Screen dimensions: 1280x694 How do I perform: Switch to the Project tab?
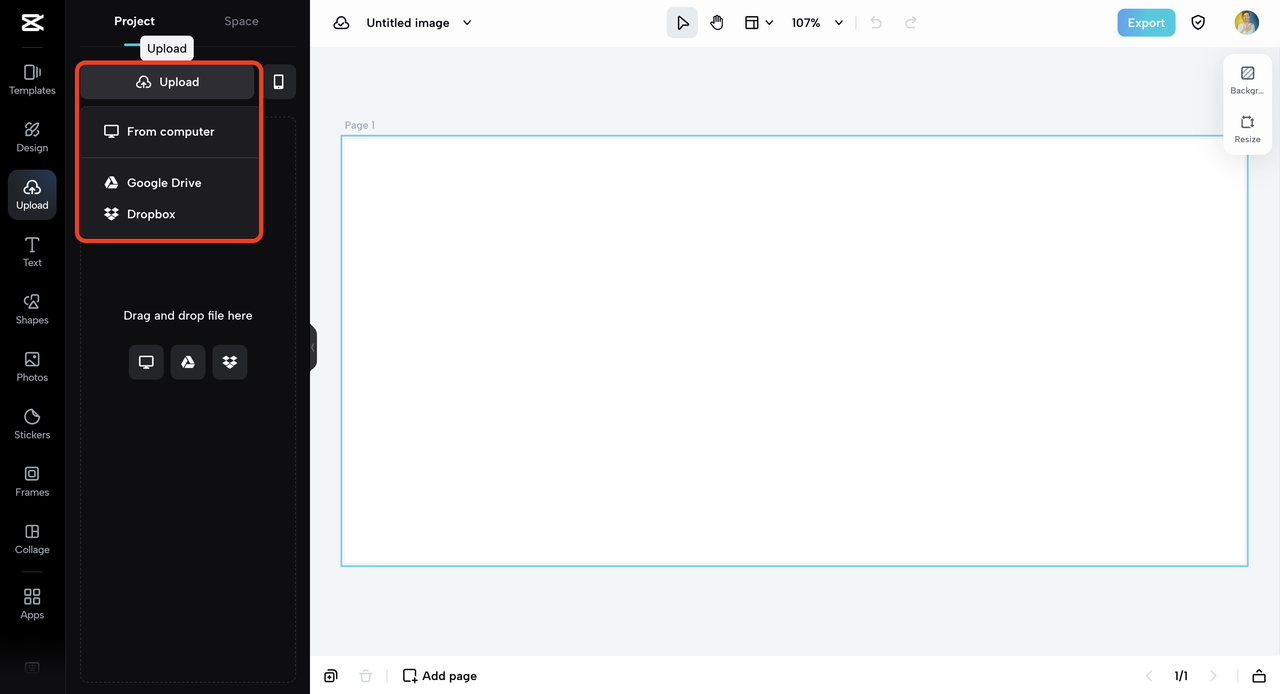pyautogui.click(x=134, y=21)
